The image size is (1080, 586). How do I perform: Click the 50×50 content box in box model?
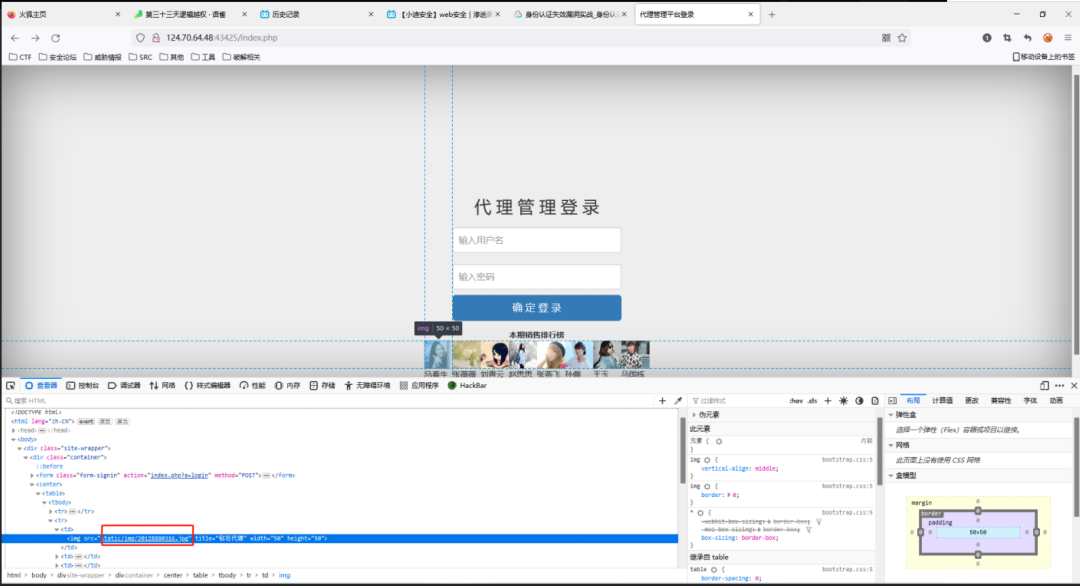point(977,532)
